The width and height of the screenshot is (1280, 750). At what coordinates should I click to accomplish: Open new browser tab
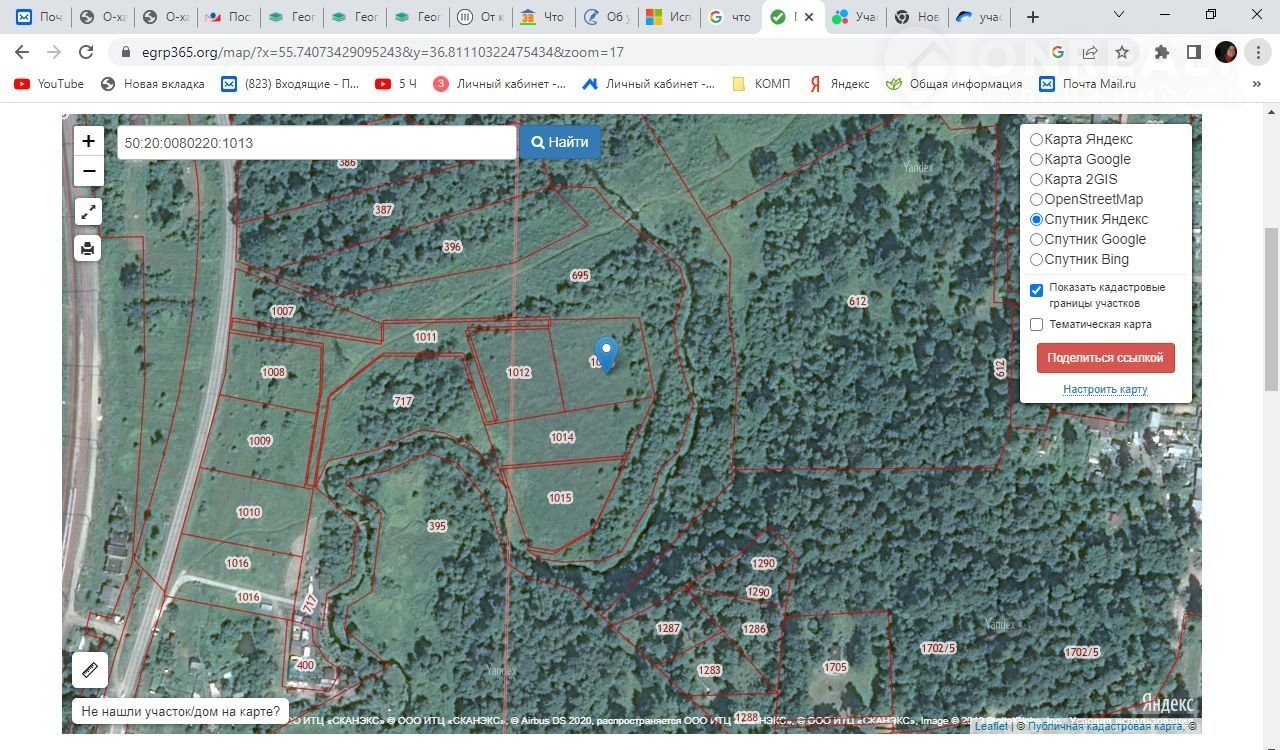(1033, 17)
